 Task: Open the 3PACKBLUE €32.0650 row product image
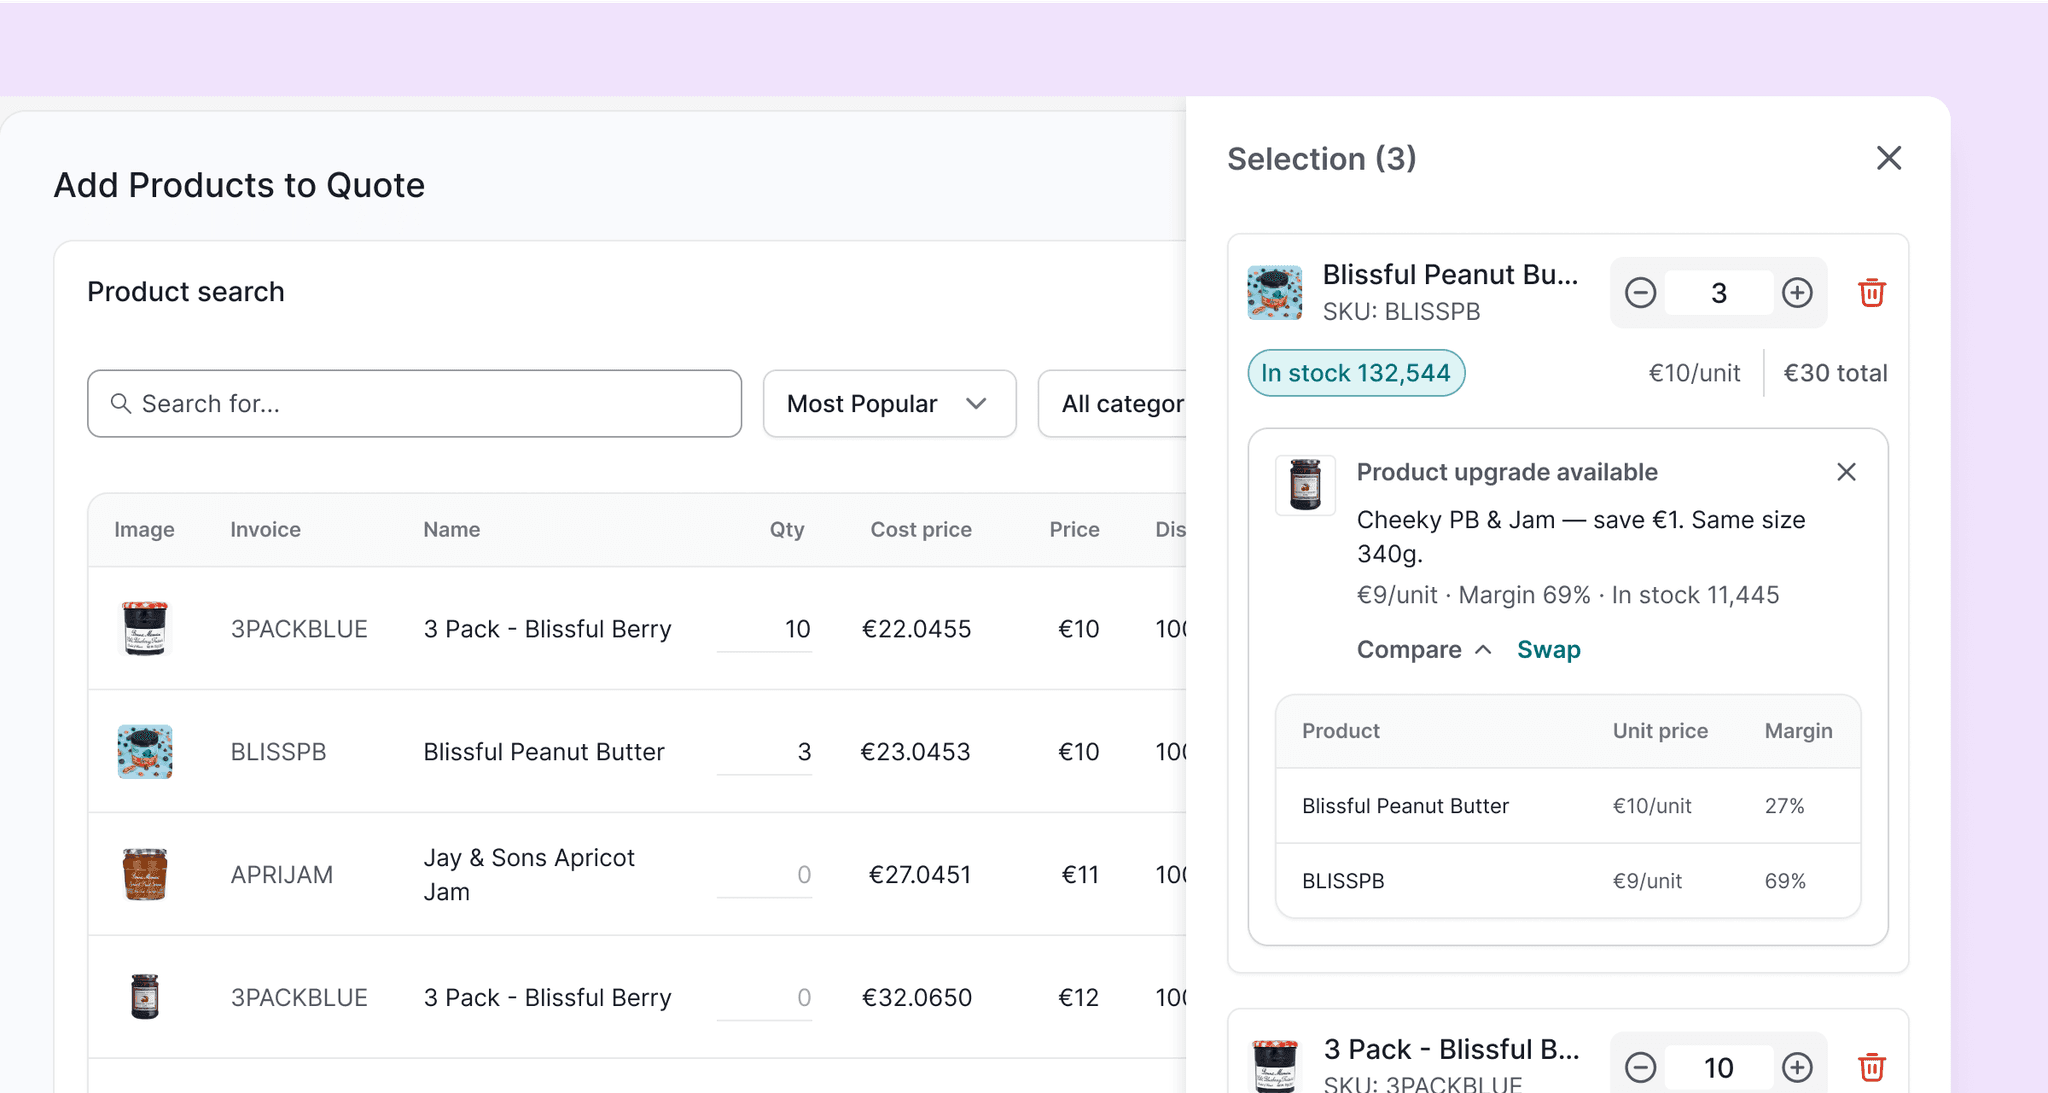coord(145,997)
